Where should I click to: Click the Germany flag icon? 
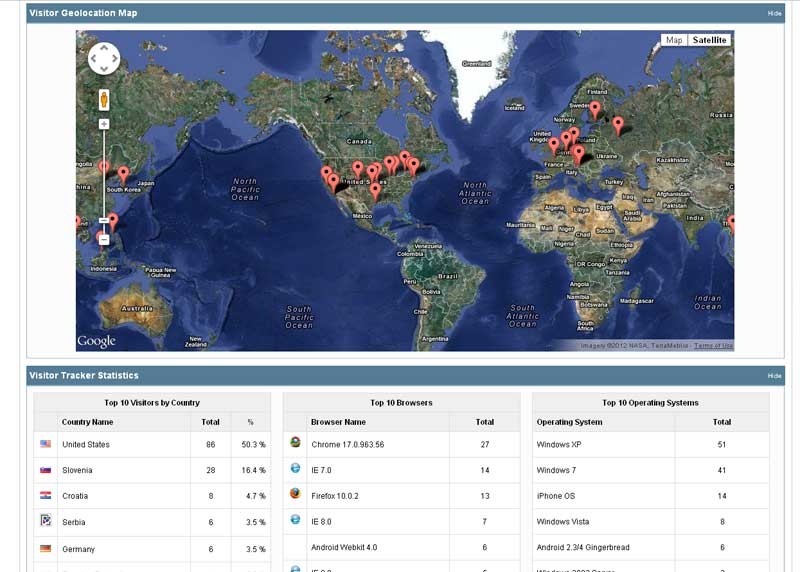(x=45, y=549)
